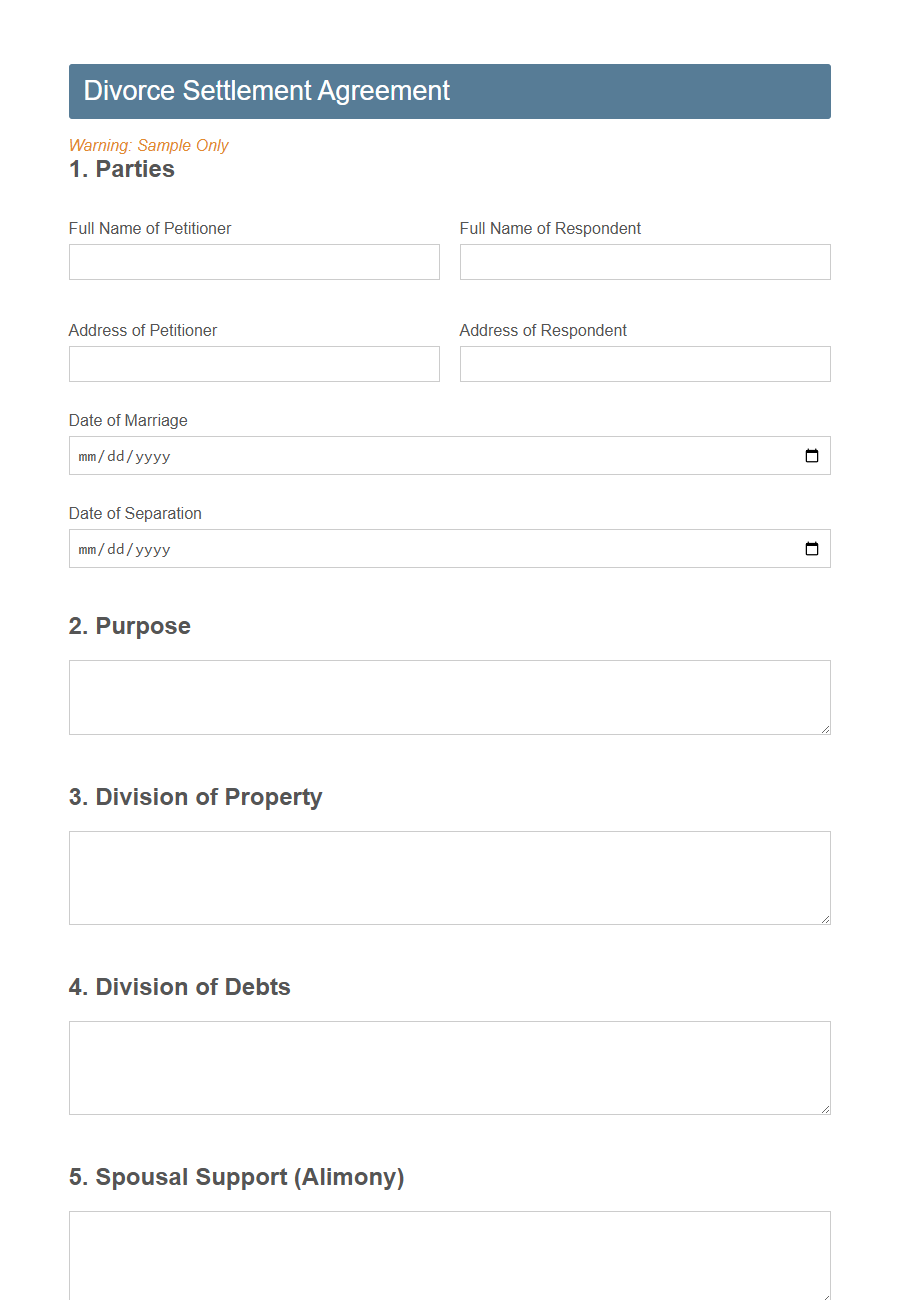Click the resize grip of Division of Property textarea
Screen dimensions: 900x1300
pos(825,919)
